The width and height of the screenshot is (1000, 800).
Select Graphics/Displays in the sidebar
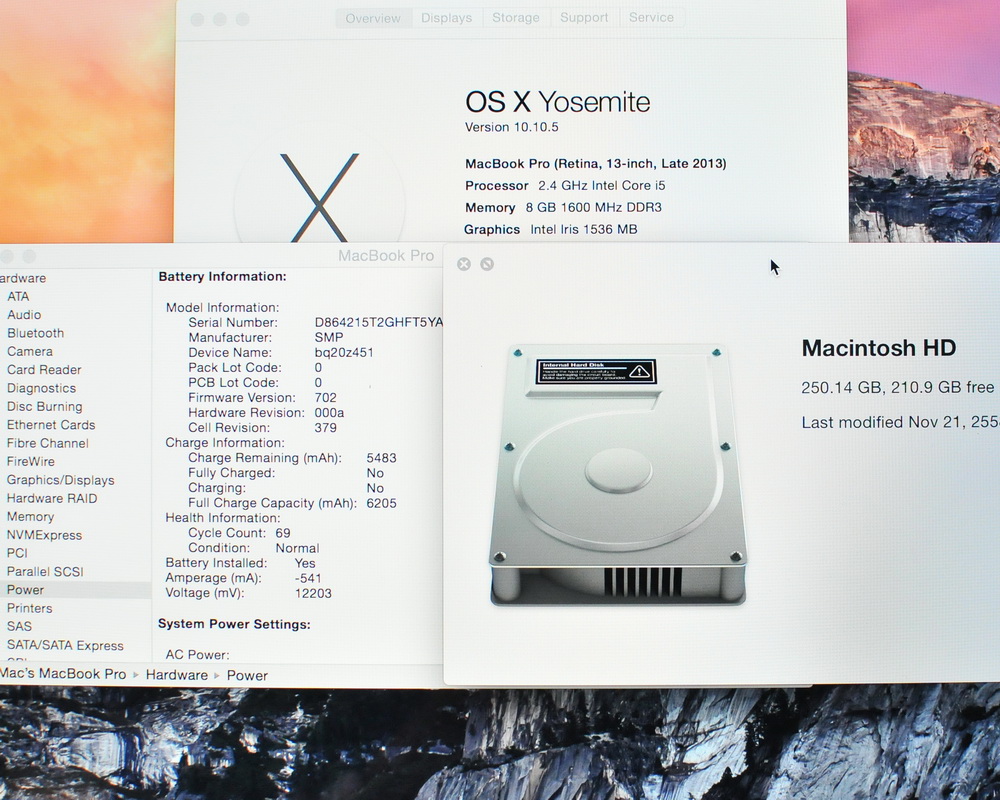click(61, 480)
